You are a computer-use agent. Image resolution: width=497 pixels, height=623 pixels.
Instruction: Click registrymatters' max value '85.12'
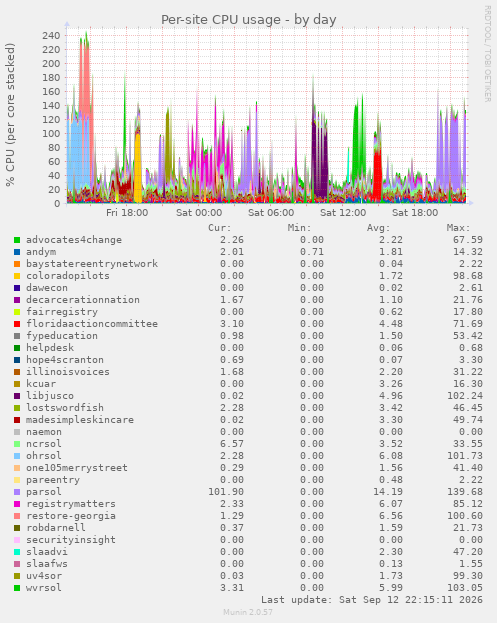[468, 504]
